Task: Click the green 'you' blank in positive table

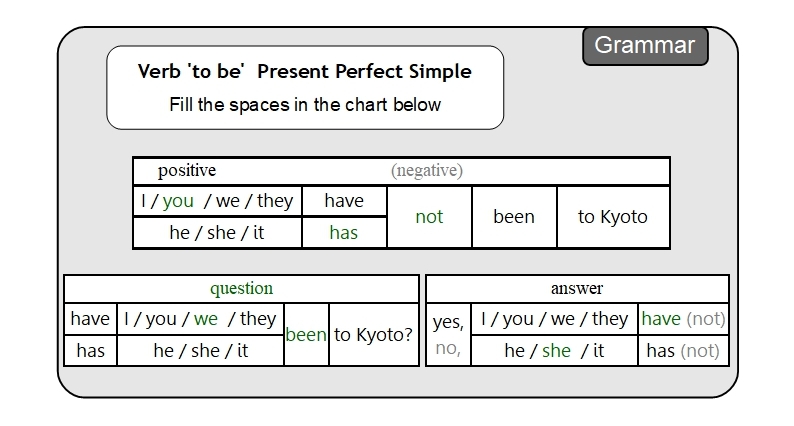Action: click(178, 201)
